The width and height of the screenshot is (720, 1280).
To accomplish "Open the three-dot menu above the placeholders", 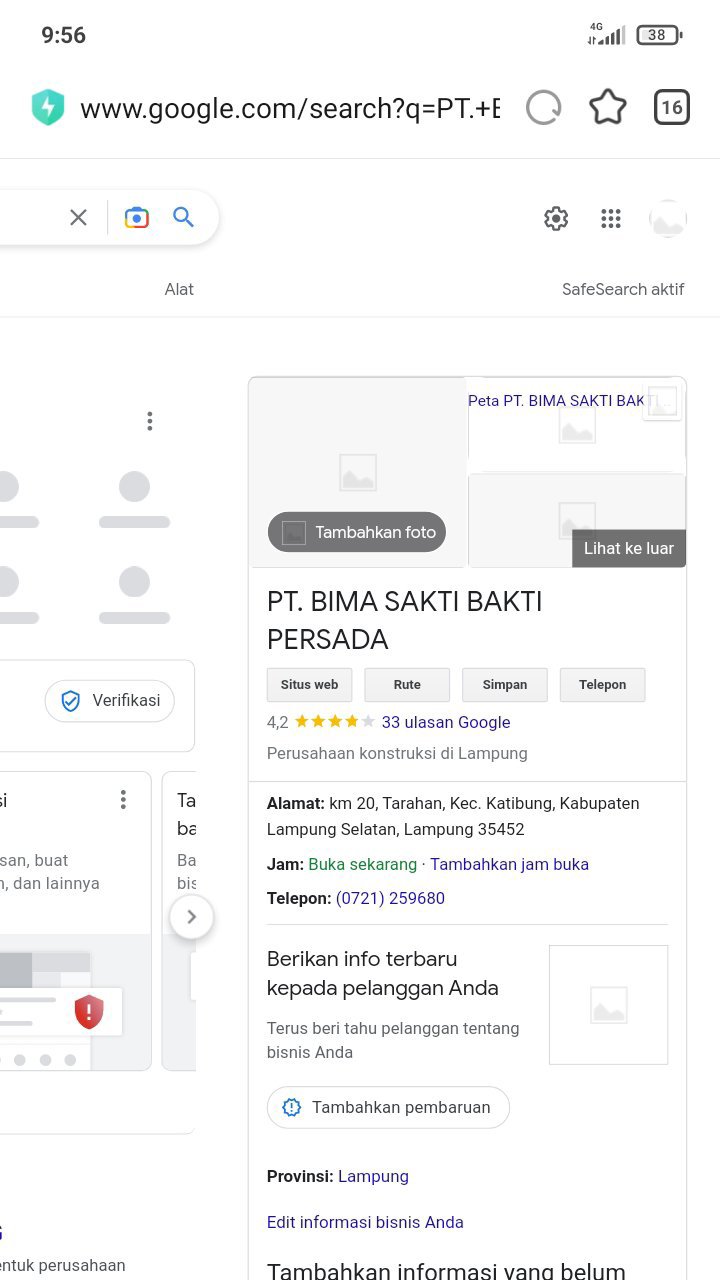I will (x=150, y=421).
